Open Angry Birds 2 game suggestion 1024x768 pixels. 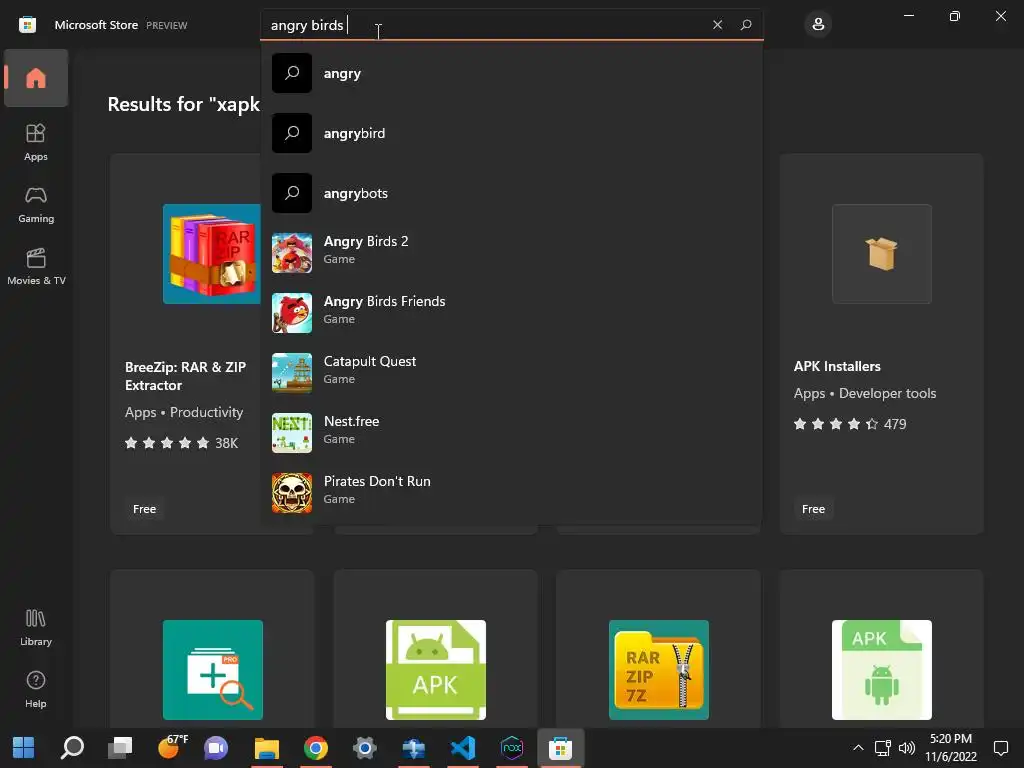(511, 253)
